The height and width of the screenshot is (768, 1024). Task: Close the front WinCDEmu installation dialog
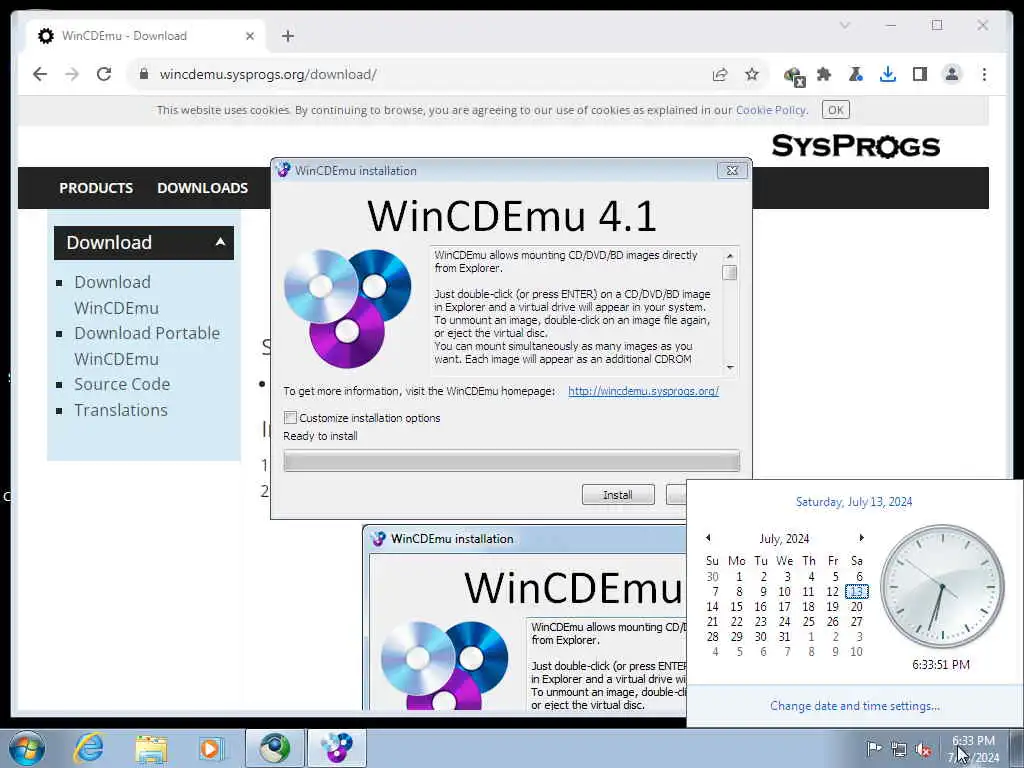[732, 170]
